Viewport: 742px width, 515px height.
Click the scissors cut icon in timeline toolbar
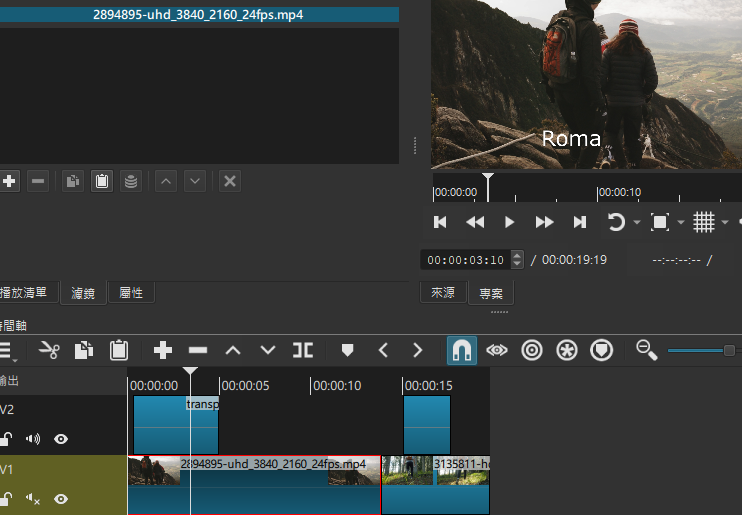click(49, 350)
